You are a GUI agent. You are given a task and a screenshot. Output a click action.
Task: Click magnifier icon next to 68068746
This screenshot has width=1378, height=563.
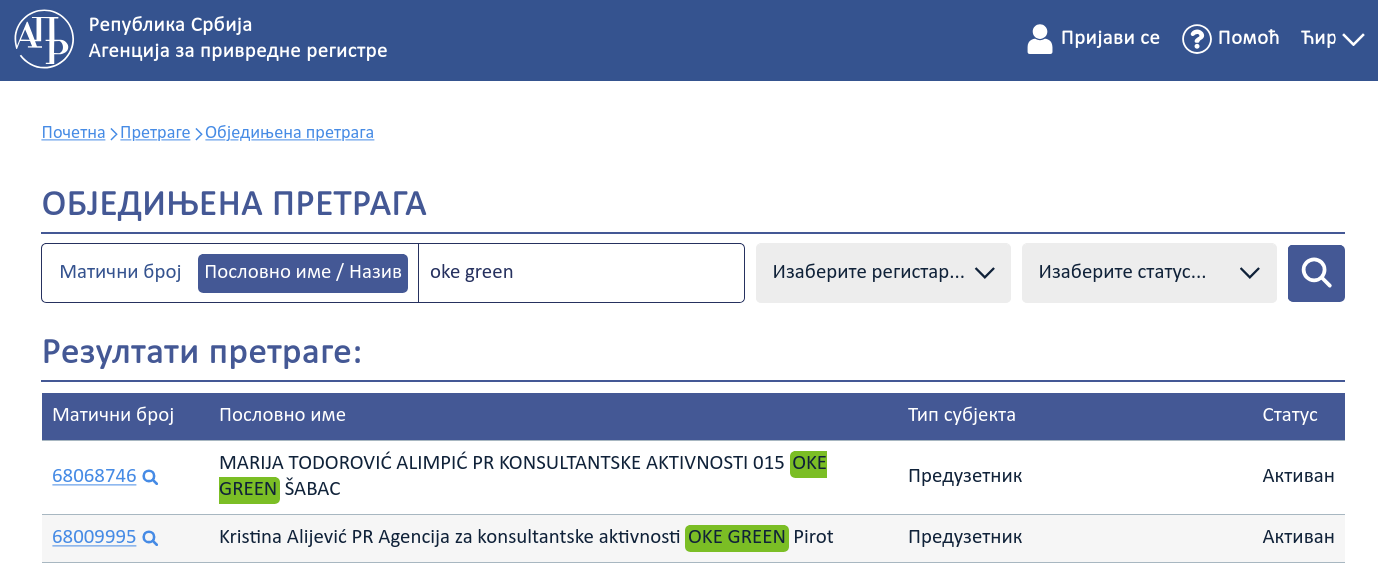(151, 477)
